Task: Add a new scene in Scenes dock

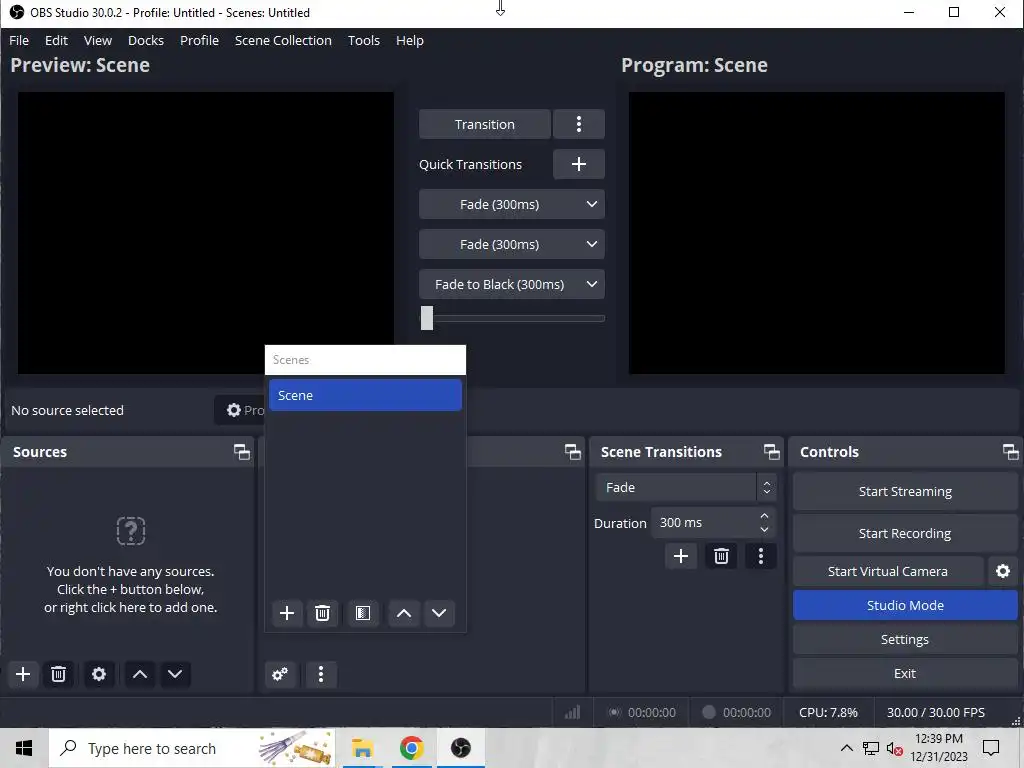Action: 287,613
